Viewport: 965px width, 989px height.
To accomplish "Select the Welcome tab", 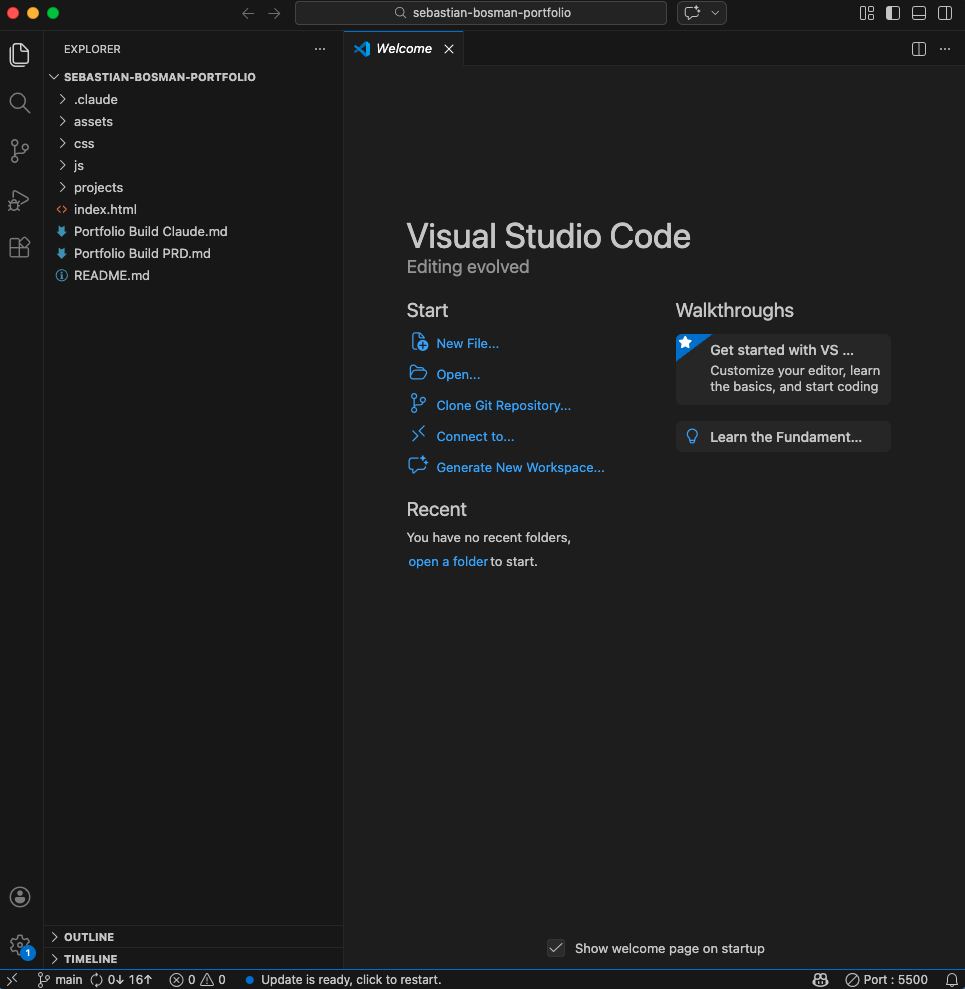I will point(404,48).
